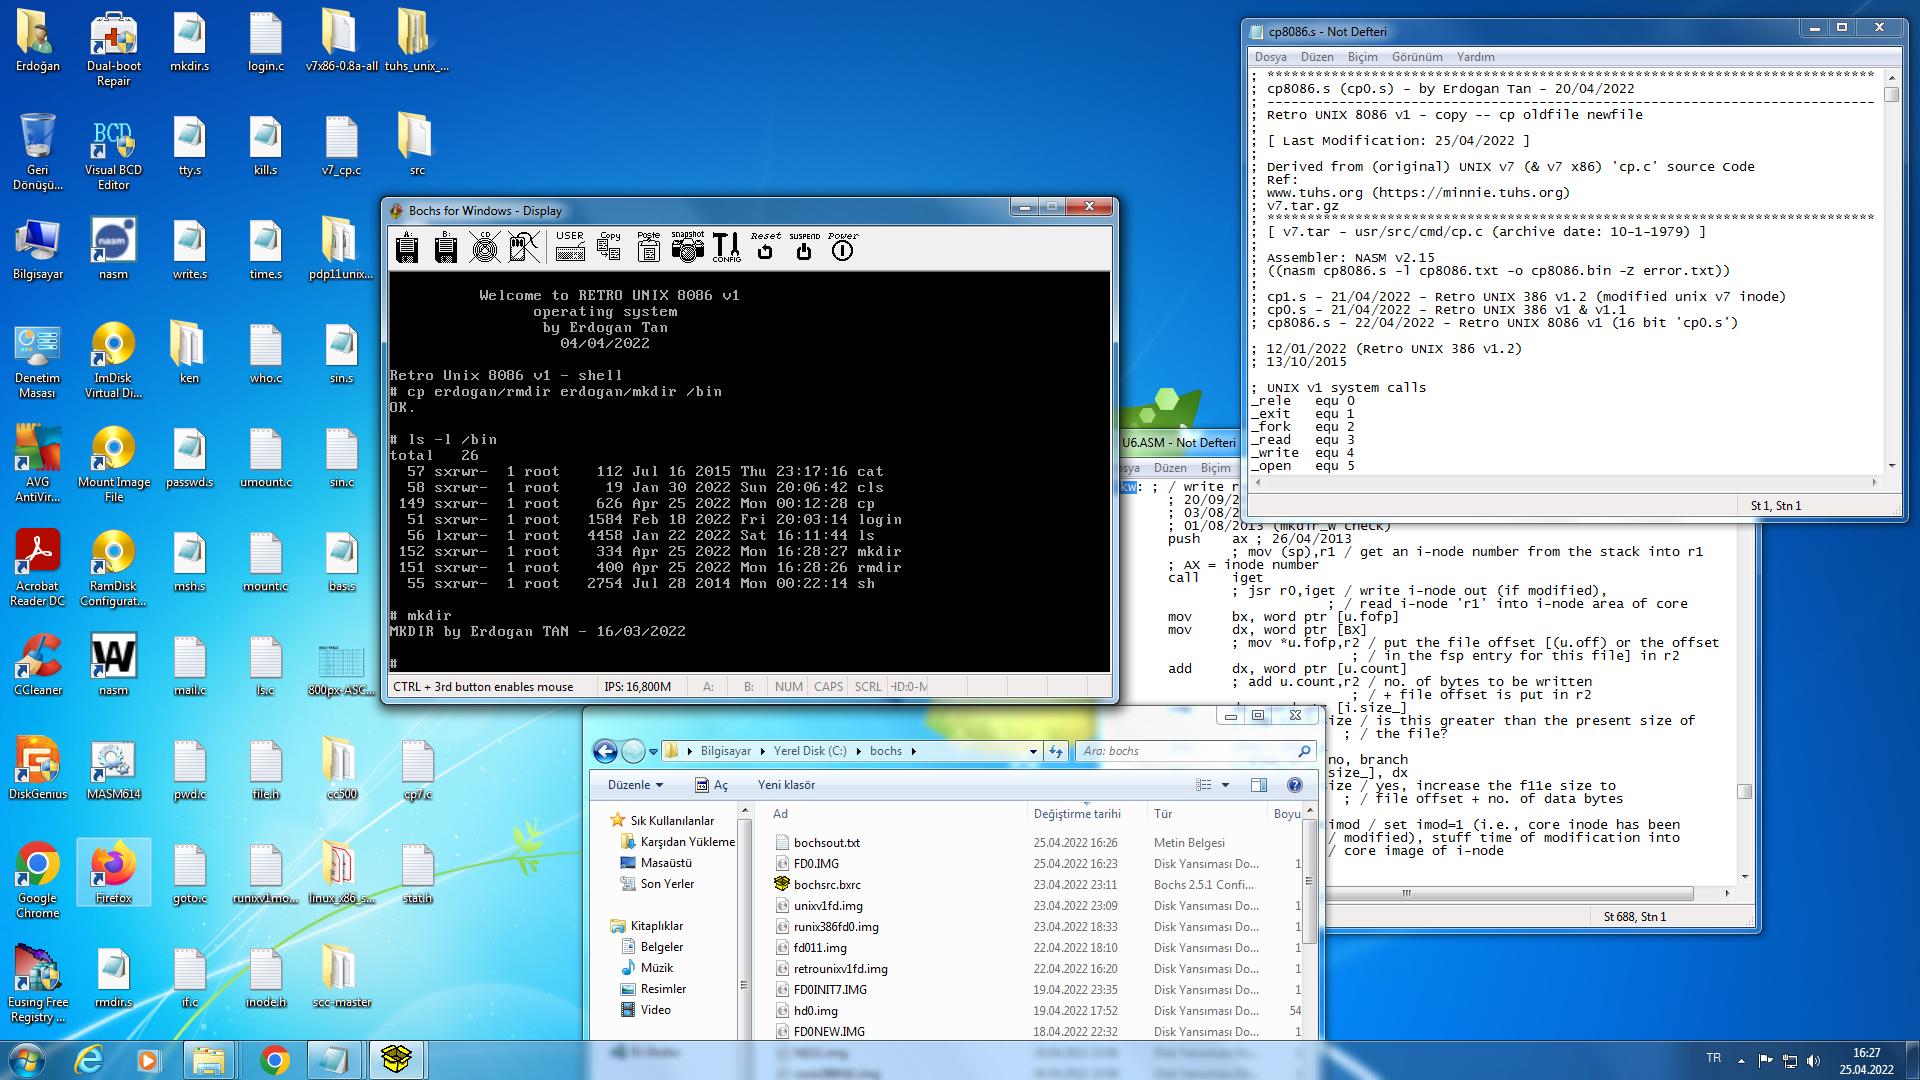Expand the view options dropdown arrow
1920x1080 pixels.
coord(1226,785)
